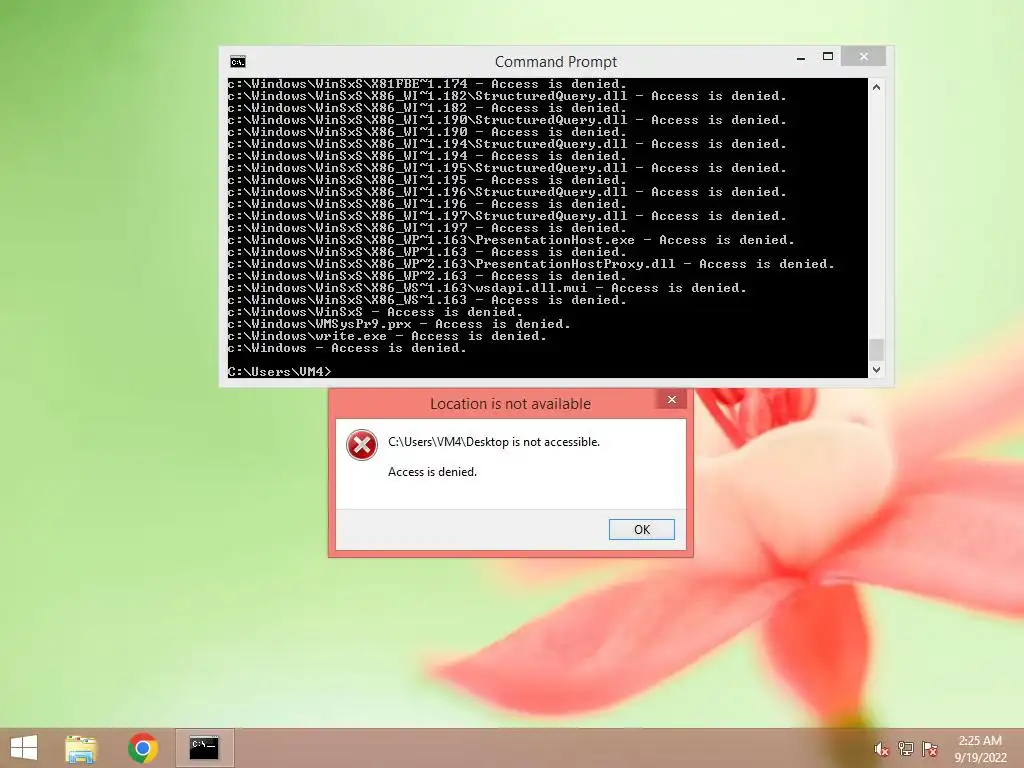The height and width of the screenshot is (768, 1024).
Task: Open Action Center flag icon
Action: 930,749
